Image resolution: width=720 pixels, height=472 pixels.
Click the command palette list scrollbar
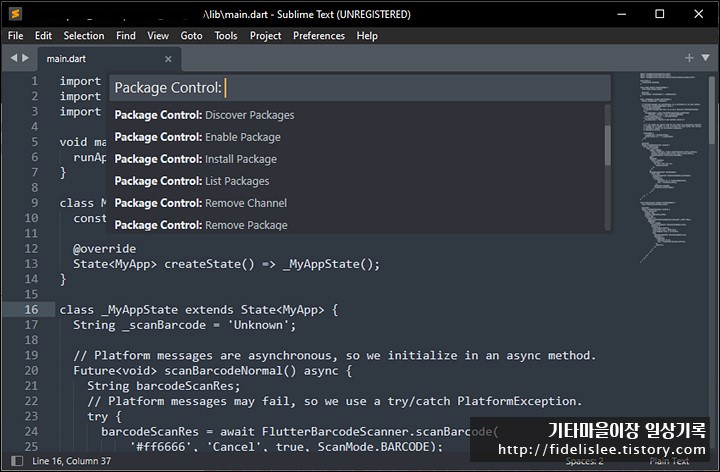pos(608,145)
